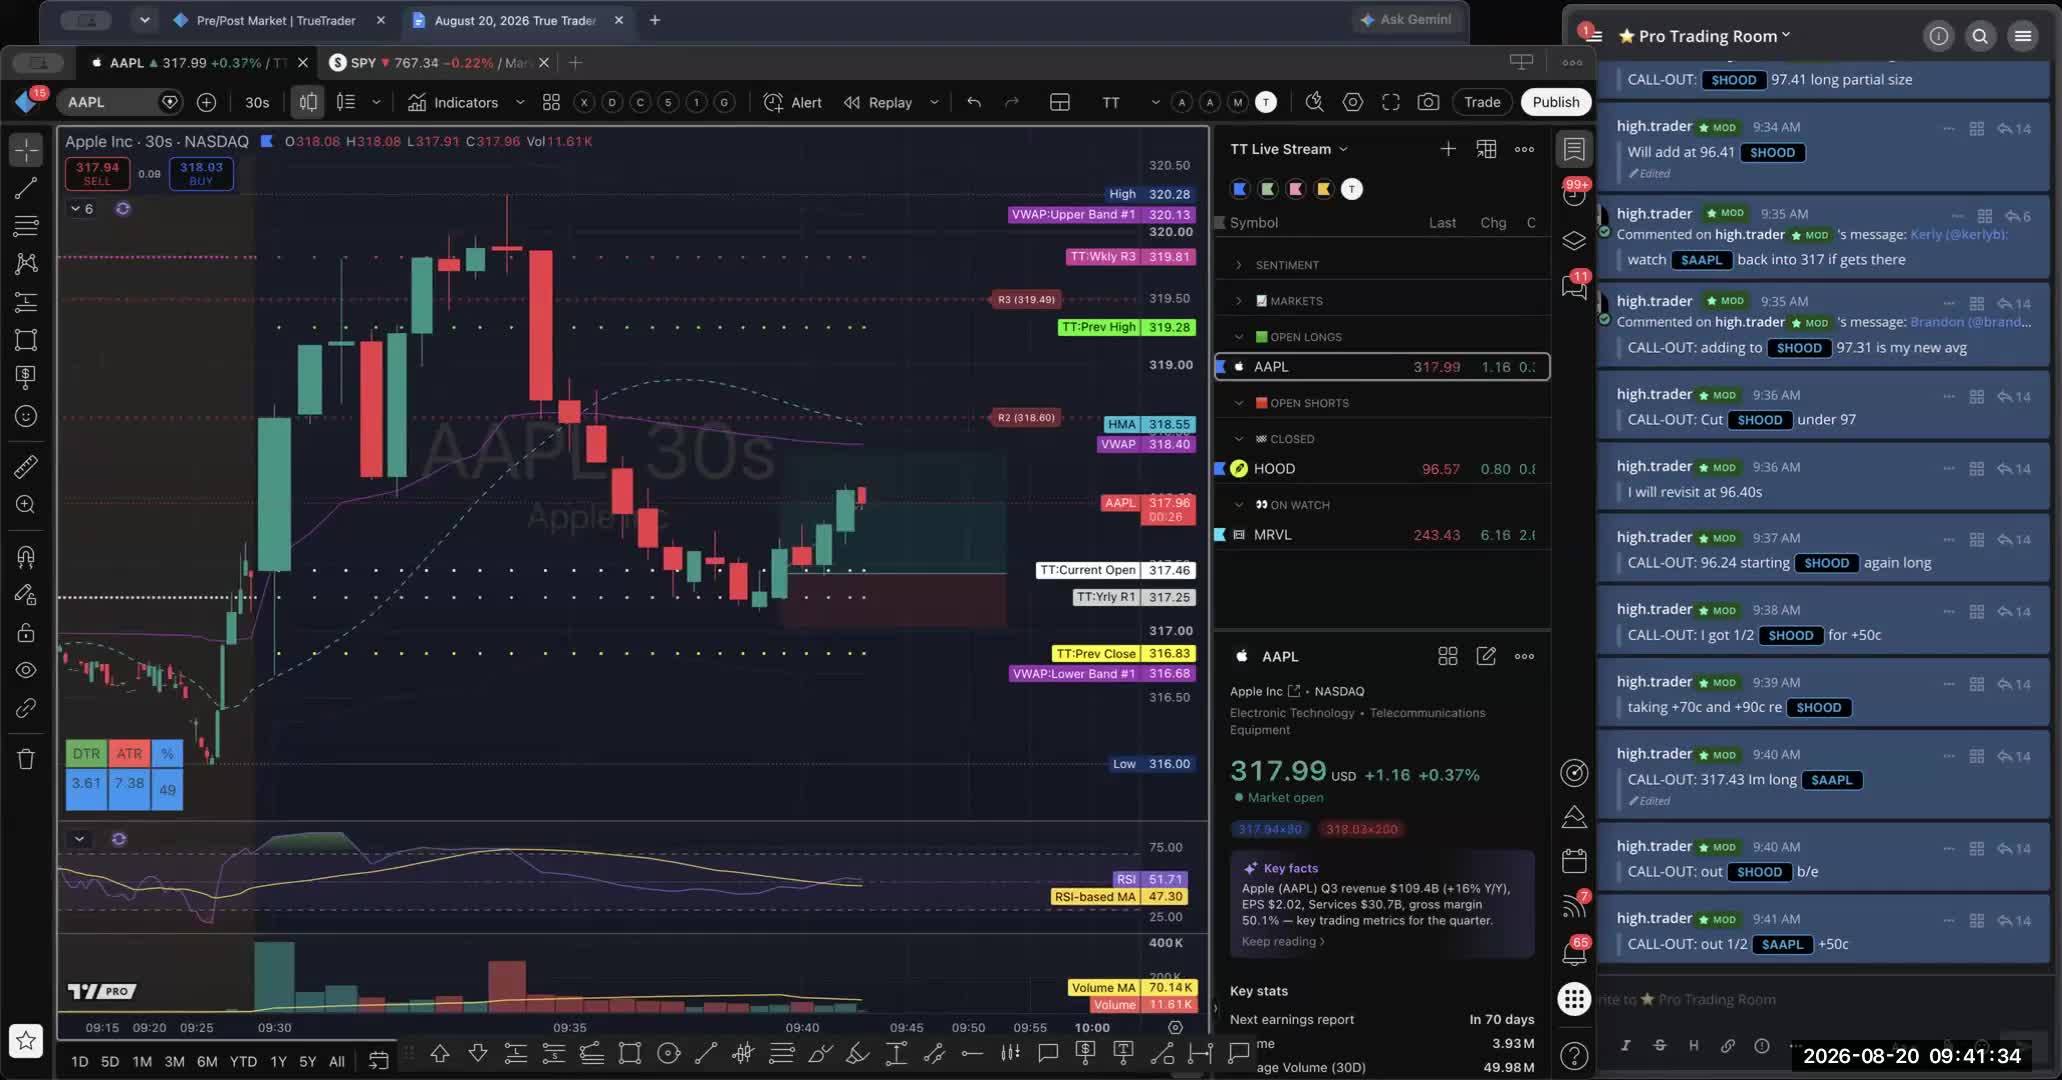This screenshot has height=1080, width=2062.
Task: Open the economic calendar sidebar icon
Action: click(x=1574, y=861)
